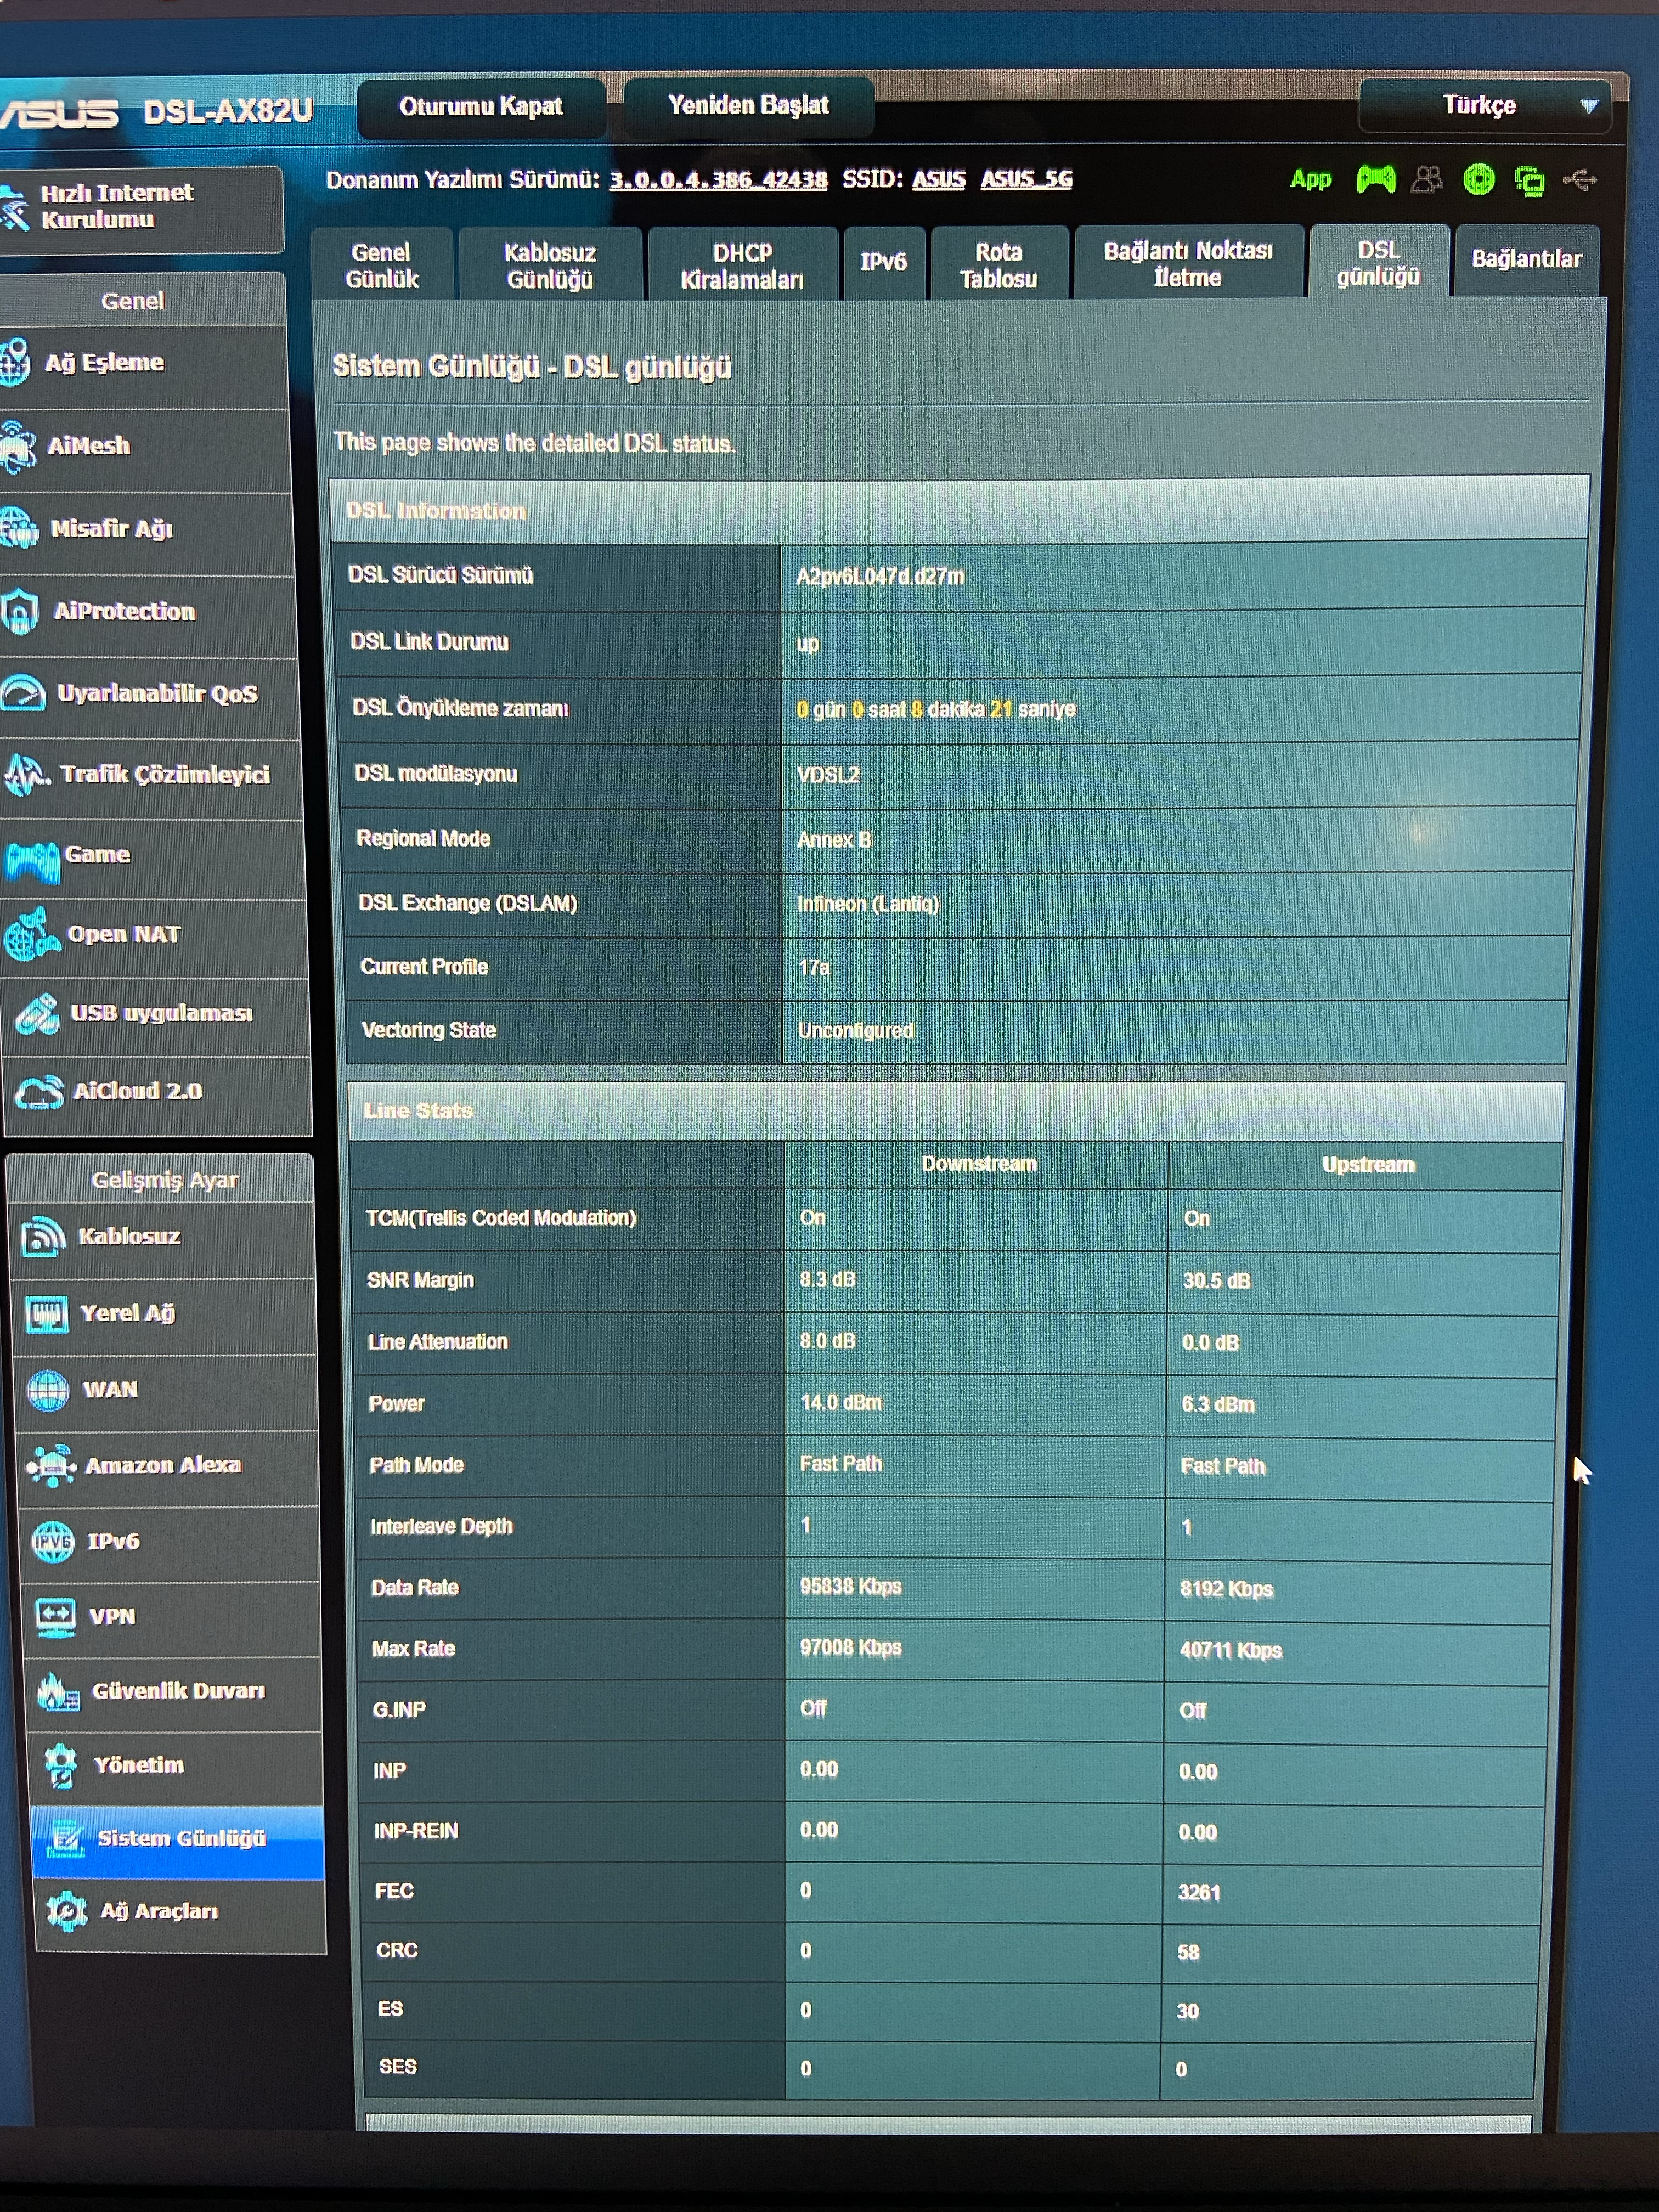
Task: Click the Upstream FEC value 3261
Action: pos(1199,1892)
